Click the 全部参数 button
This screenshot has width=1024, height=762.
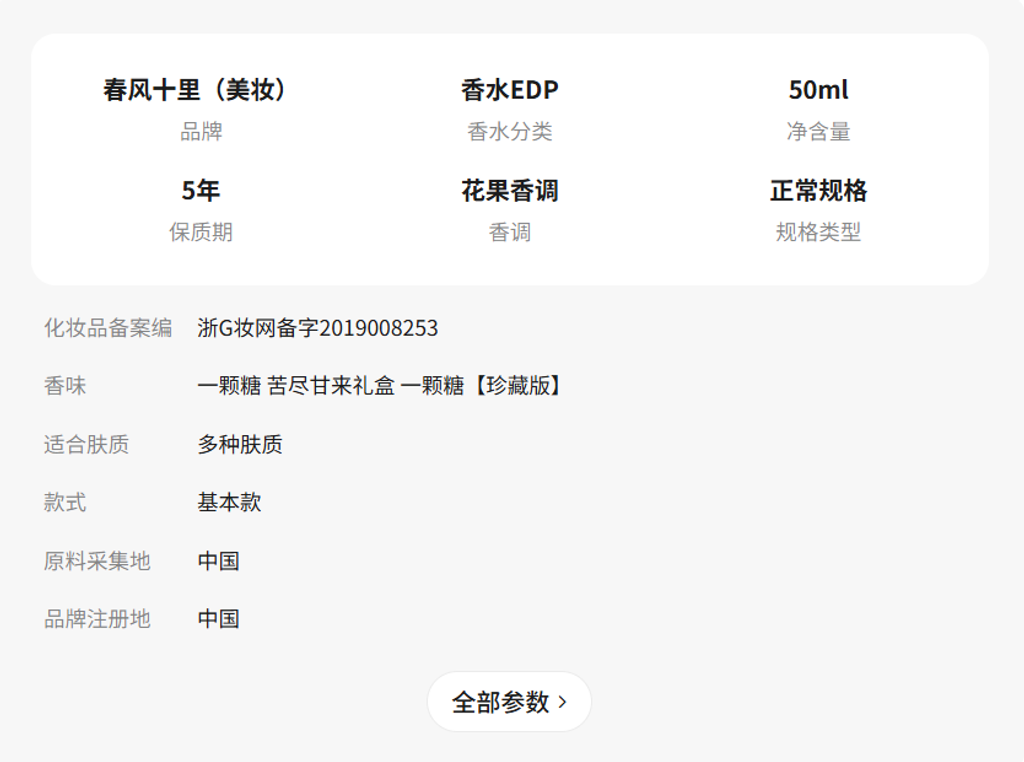click(501, 702)
